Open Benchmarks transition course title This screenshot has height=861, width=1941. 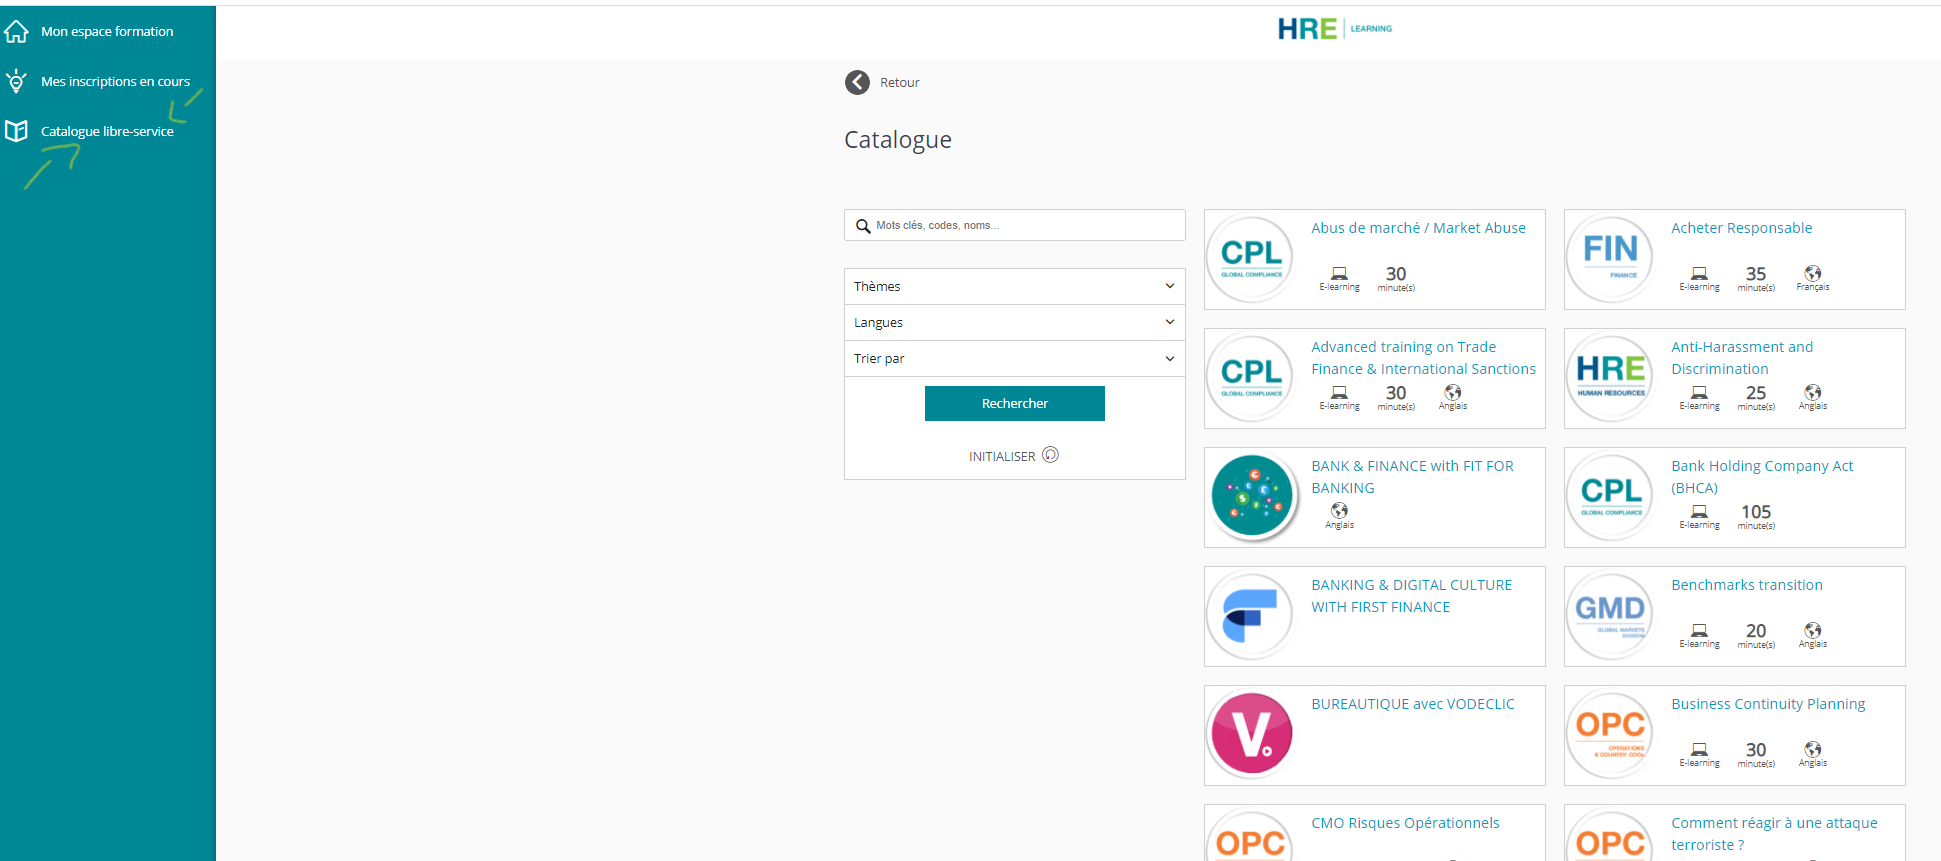pos(1746,585)
